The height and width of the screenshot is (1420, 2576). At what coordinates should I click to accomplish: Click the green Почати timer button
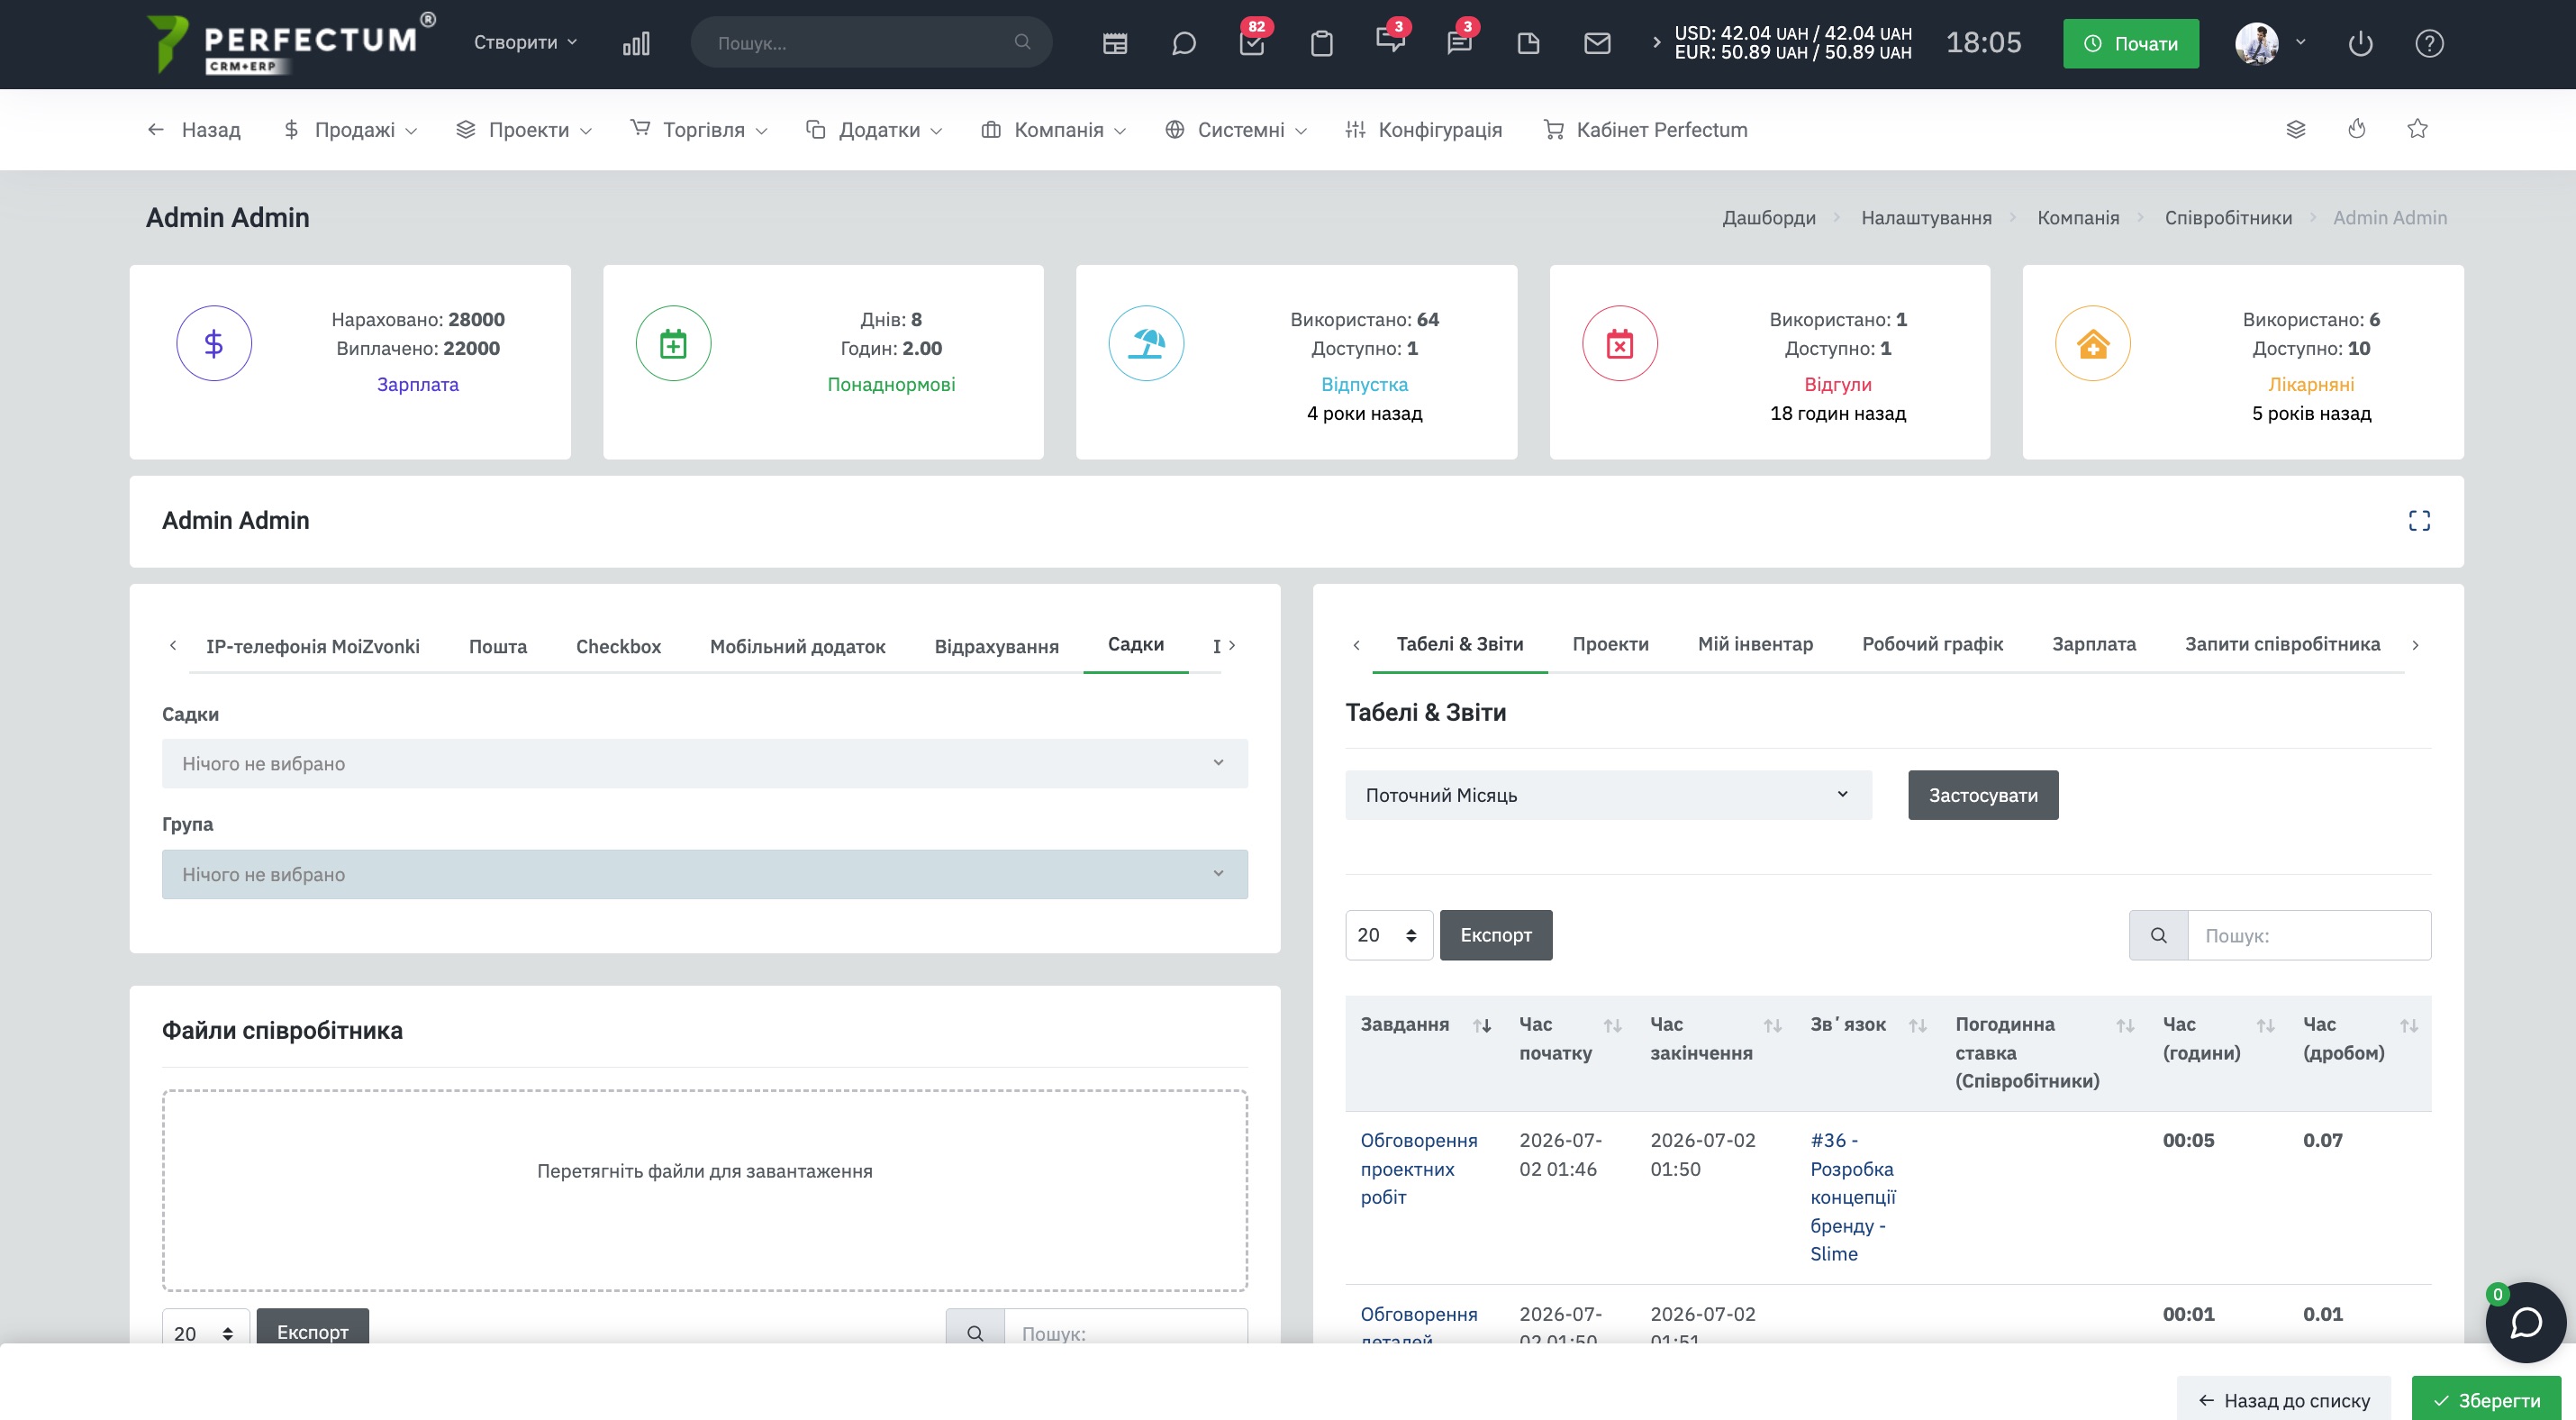point(2130,43)
